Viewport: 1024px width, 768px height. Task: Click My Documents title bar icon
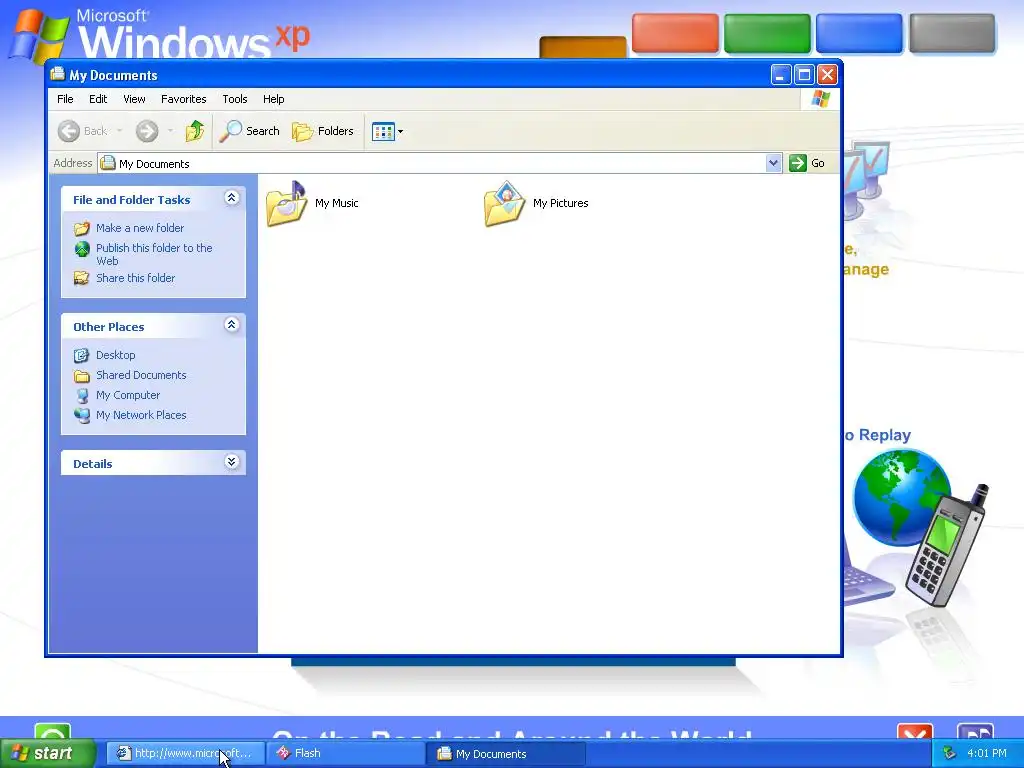pos(57,74)
